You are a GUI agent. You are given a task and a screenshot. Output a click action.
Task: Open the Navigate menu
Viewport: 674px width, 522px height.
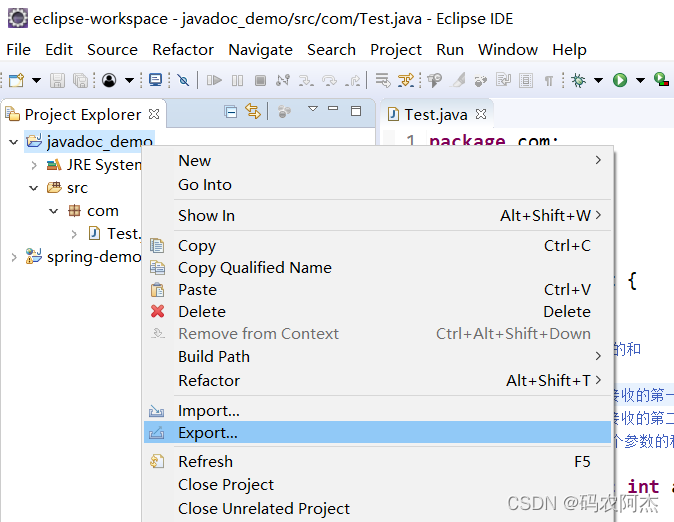pyautogui.click(x=260, y=49)
